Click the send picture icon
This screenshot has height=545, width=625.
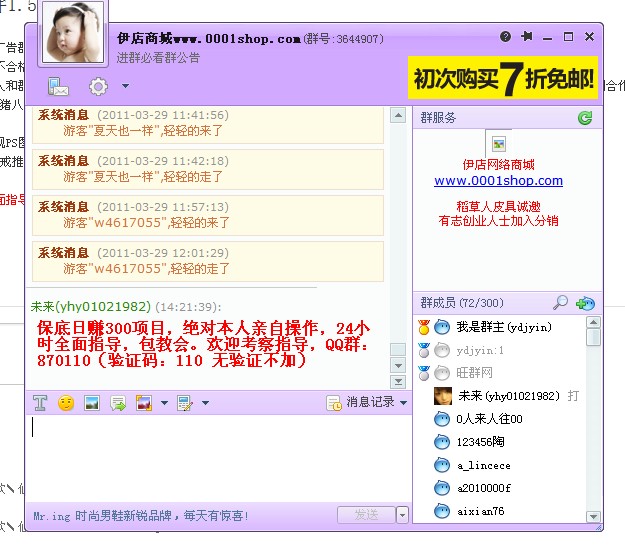click(x=92, y=403)
